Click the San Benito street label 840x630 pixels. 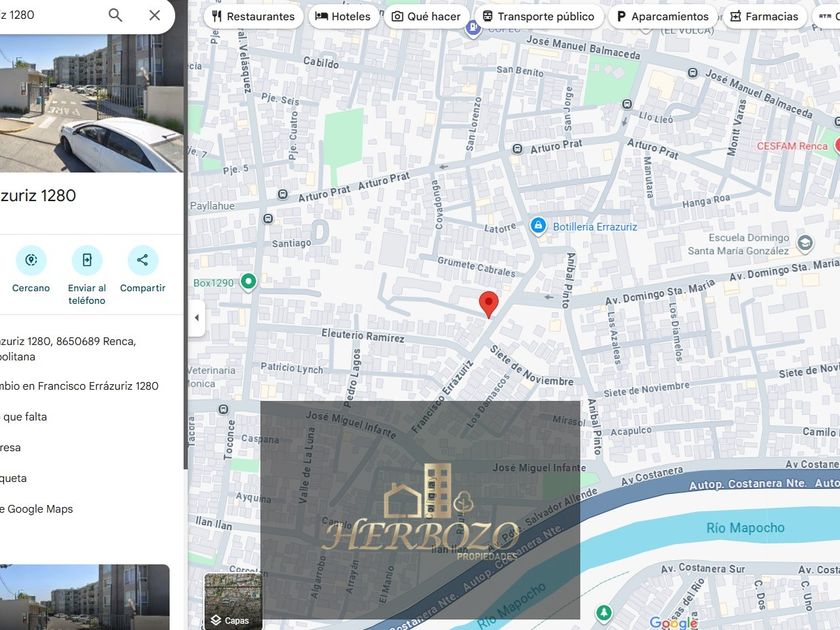520,70
